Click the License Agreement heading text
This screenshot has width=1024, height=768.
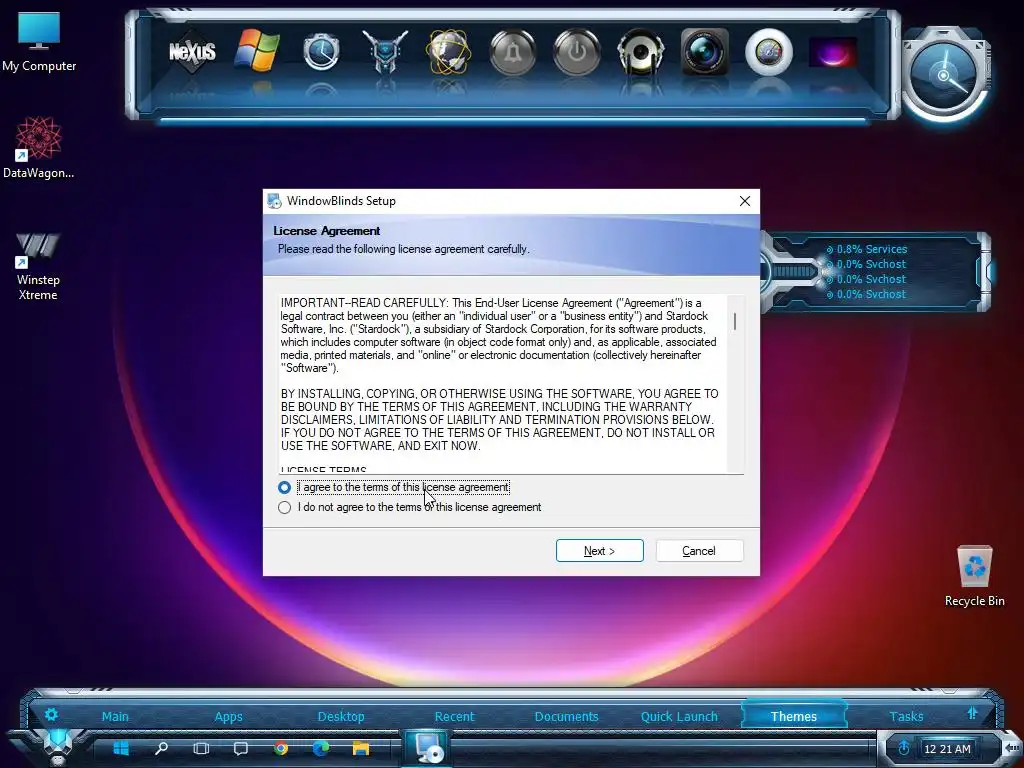click(327, 231)
